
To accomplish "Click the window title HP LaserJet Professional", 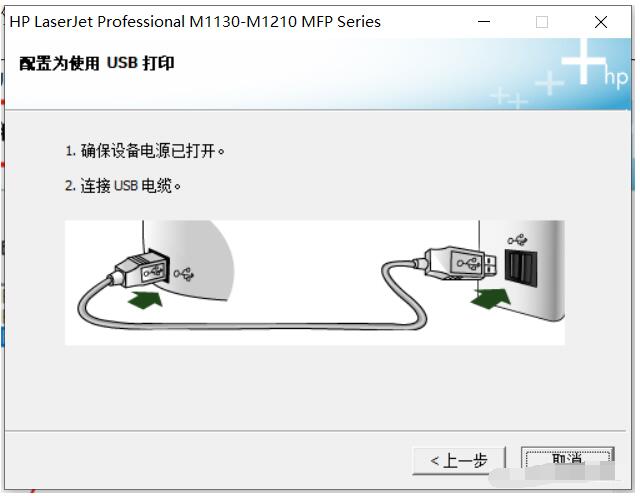I will tap(195, 22).
